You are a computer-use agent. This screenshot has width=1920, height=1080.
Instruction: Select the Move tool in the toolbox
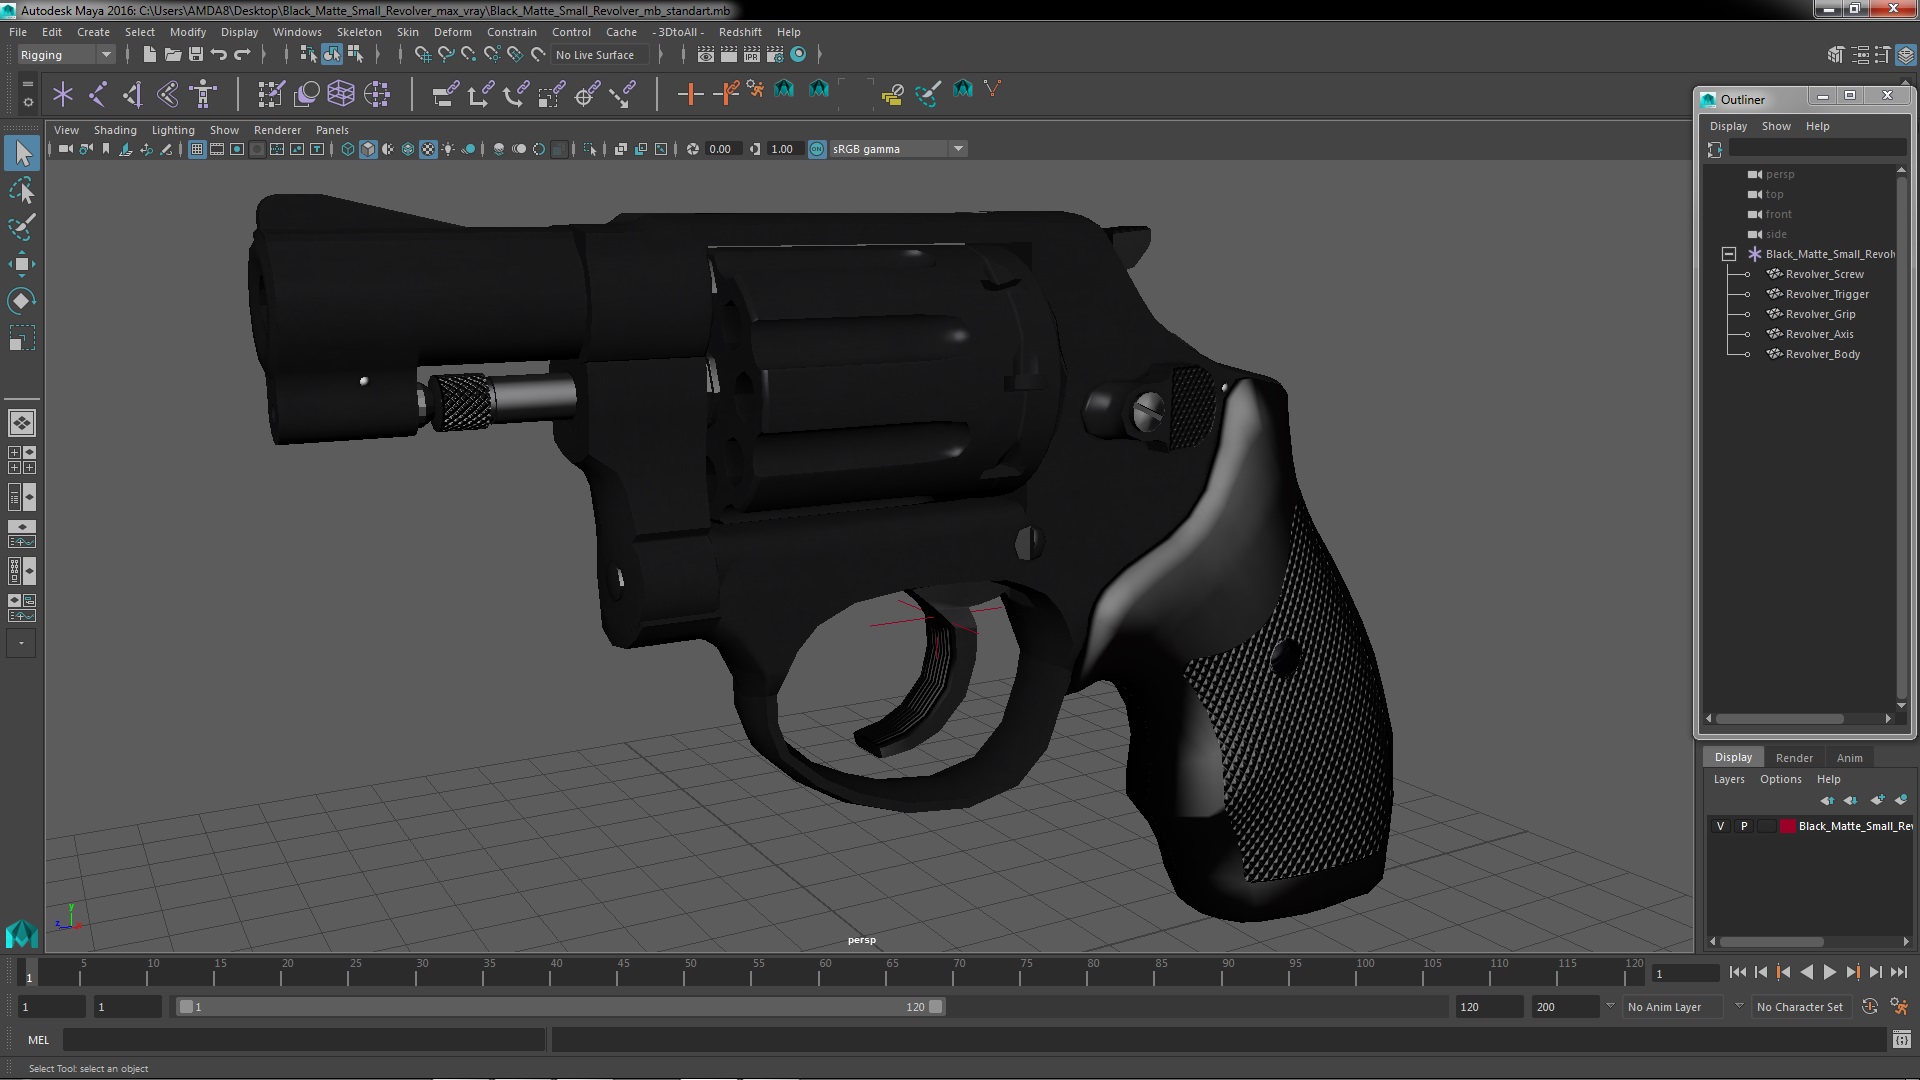[21, 264]
